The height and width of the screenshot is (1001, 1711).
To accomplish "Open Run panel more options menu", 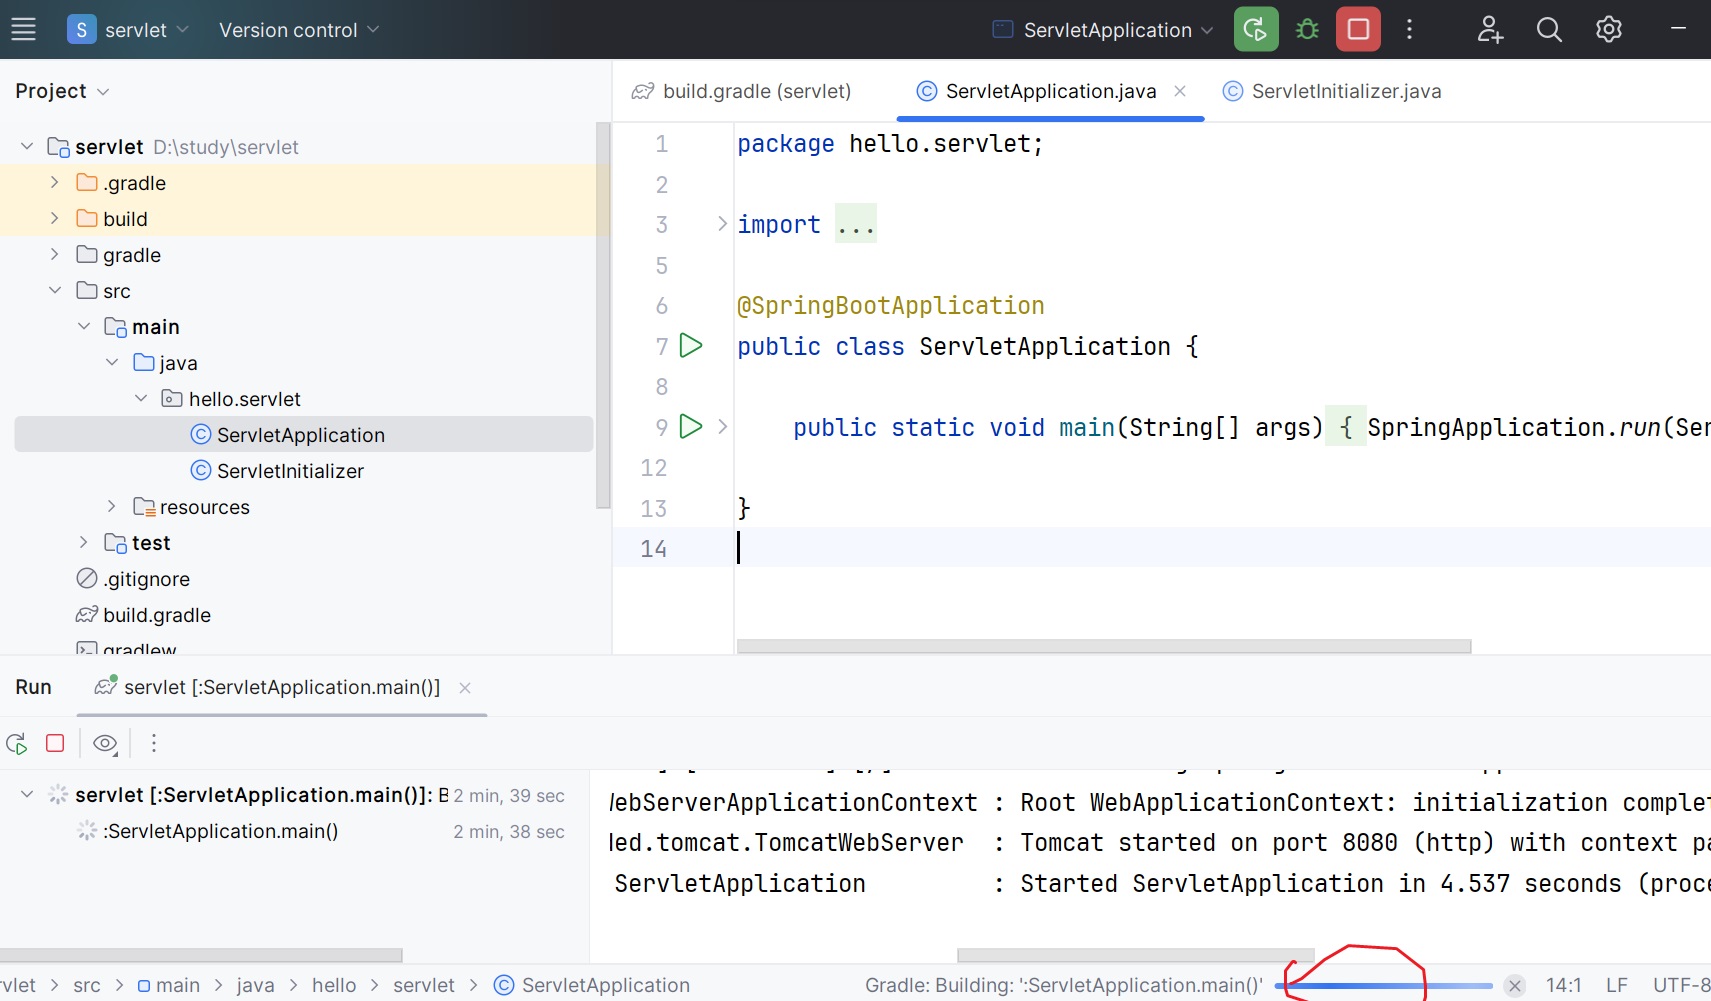I will coord(153,743).
